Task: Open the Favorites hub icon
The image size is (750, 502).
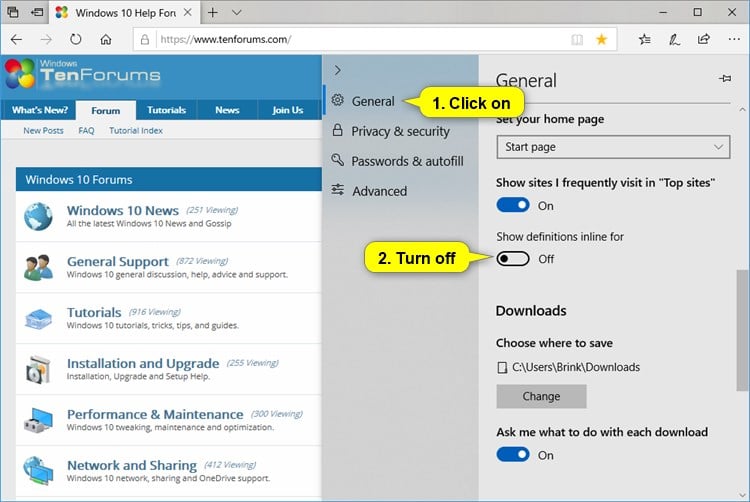Action: click(x=645, y=39)
